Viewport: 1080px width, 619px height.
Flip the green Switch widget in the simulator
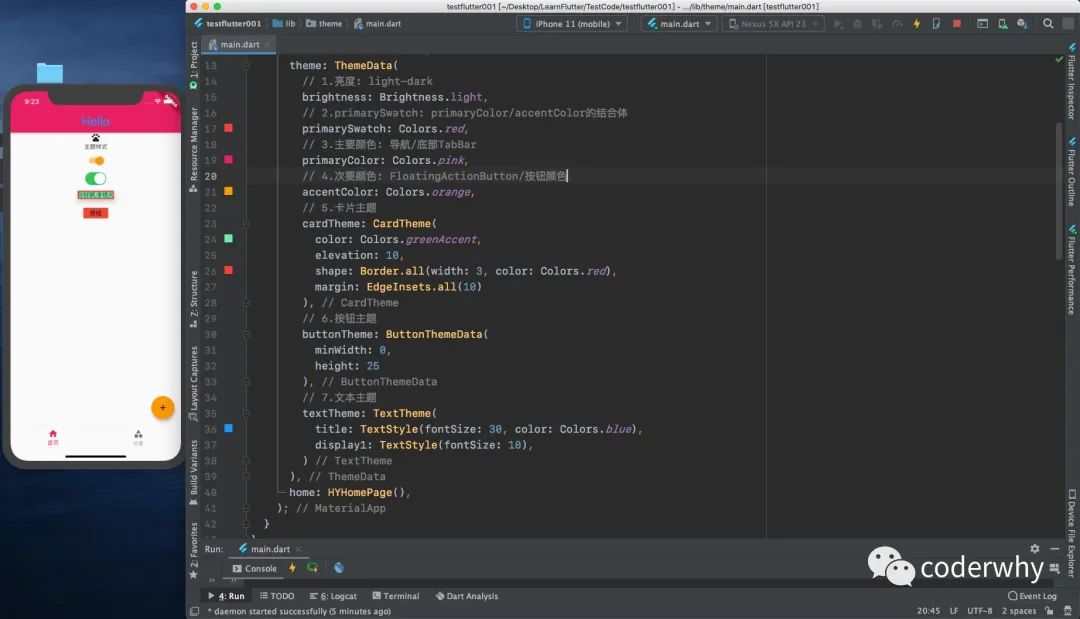point(95,177)
